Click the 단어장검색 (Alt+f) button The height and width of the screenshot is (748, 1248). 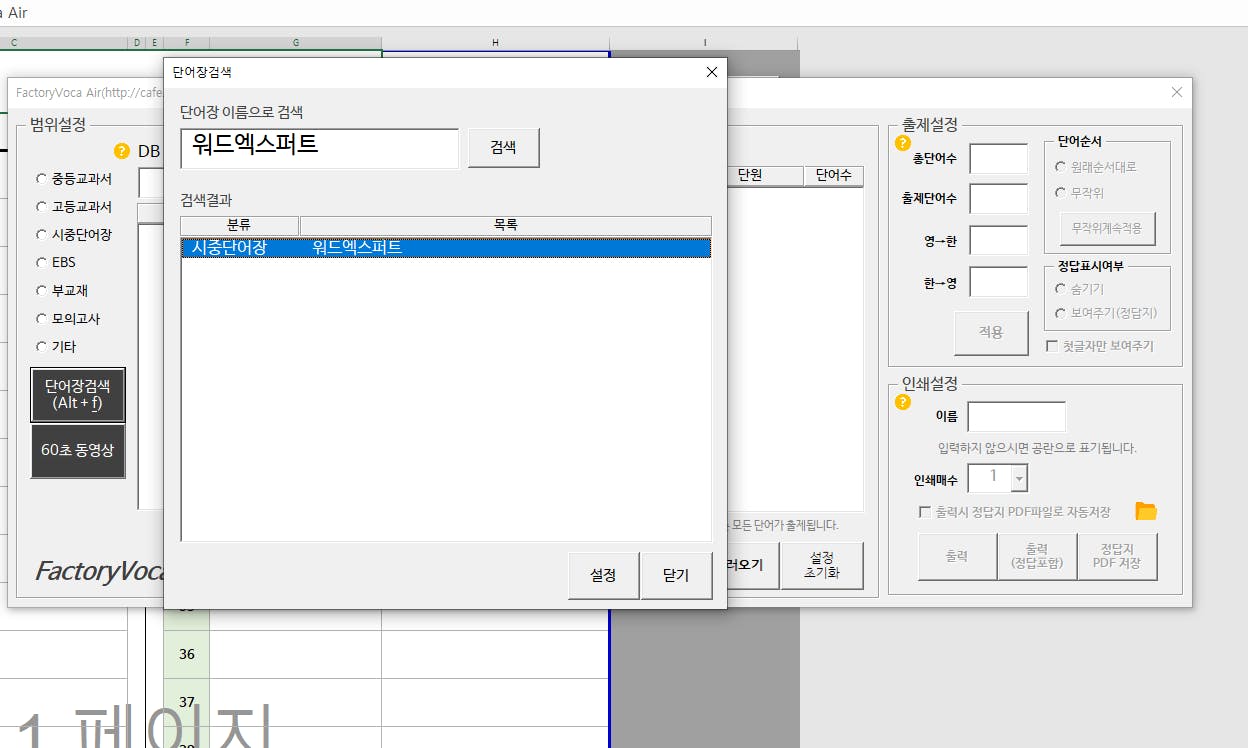pos(78,394)
